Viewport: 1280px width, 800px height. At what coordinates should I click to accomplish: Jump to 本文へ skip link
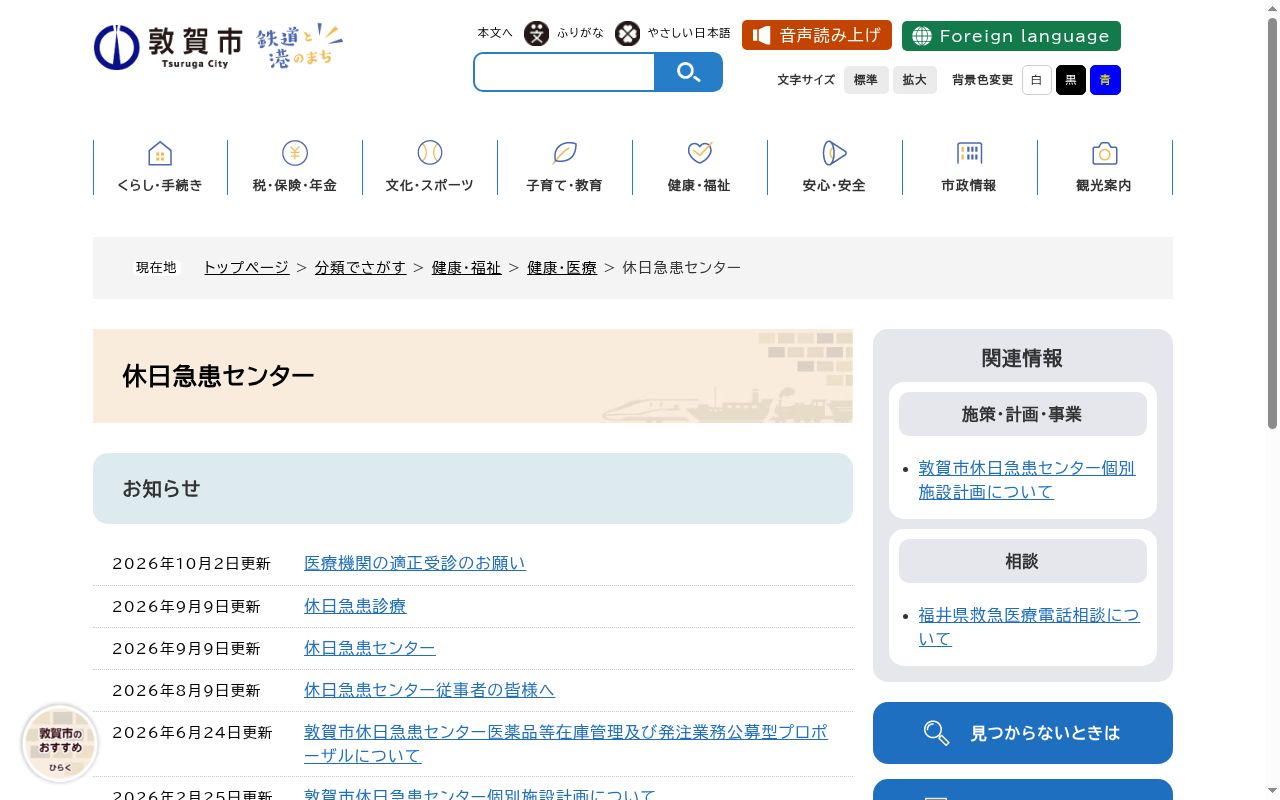pyautogui.click(x=495, y=33)
